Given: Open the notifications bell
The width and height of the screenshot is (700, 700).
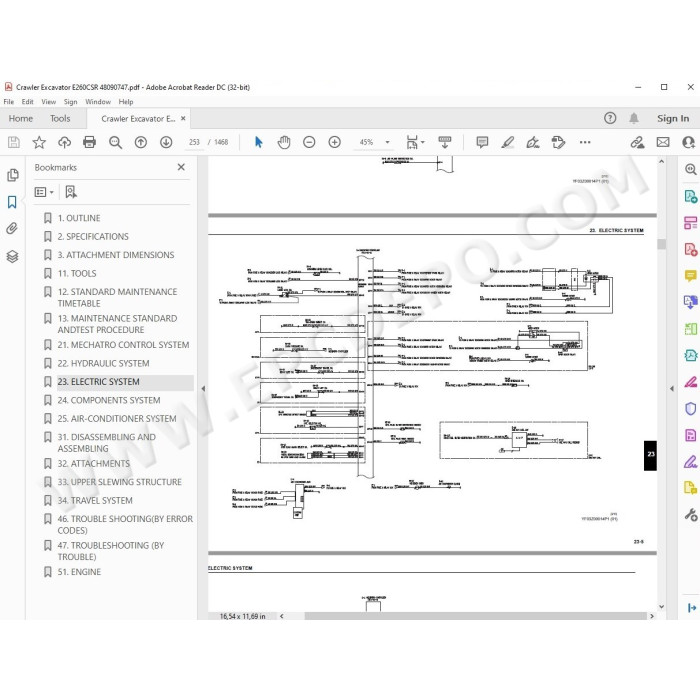Looking at the screenshot, I should (x=633, y=118).
